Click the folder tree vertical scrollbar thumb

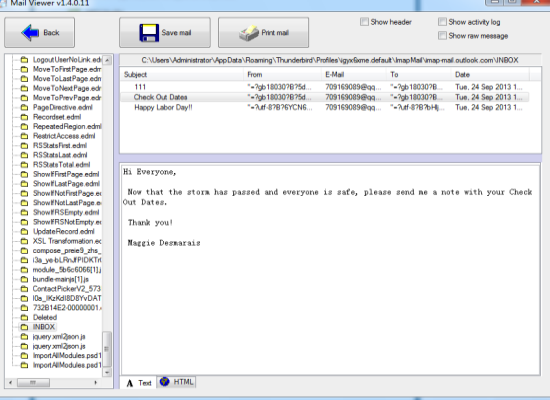[107, 348]
